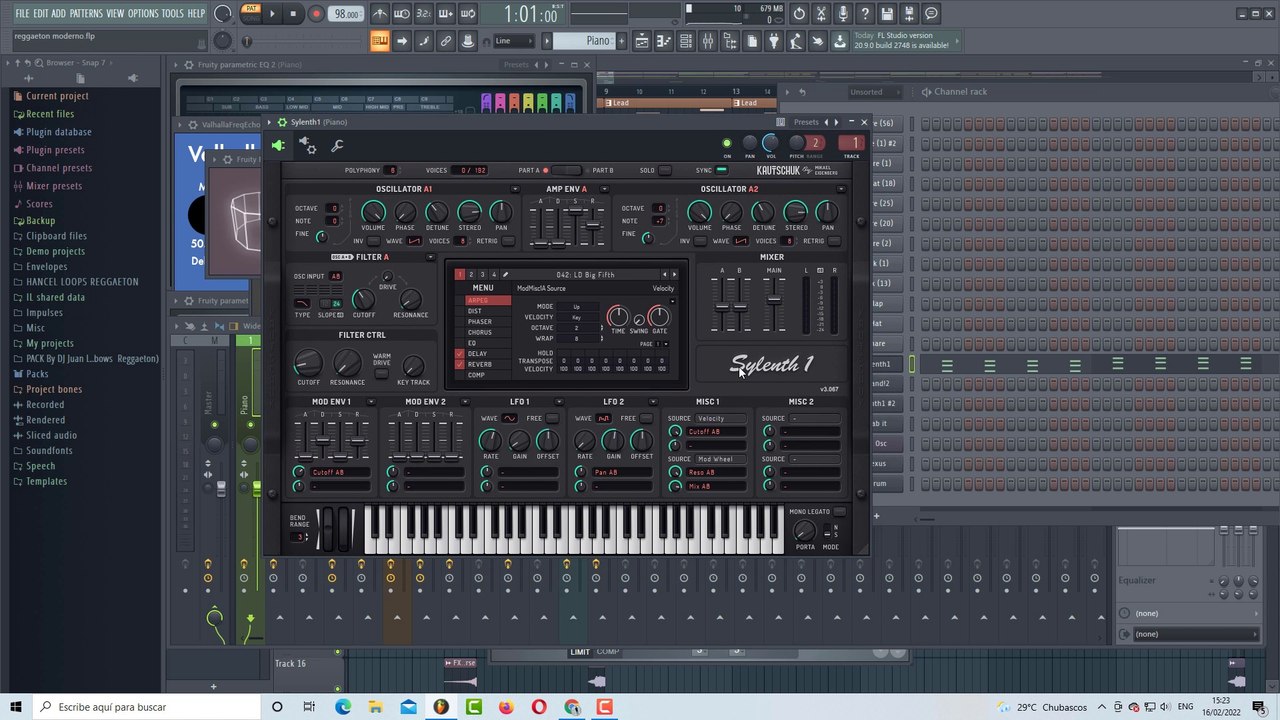This screenshot has height=720, width=1280.
Task: Open File Explorer from taskbar
Action: (x=376, y=707)
